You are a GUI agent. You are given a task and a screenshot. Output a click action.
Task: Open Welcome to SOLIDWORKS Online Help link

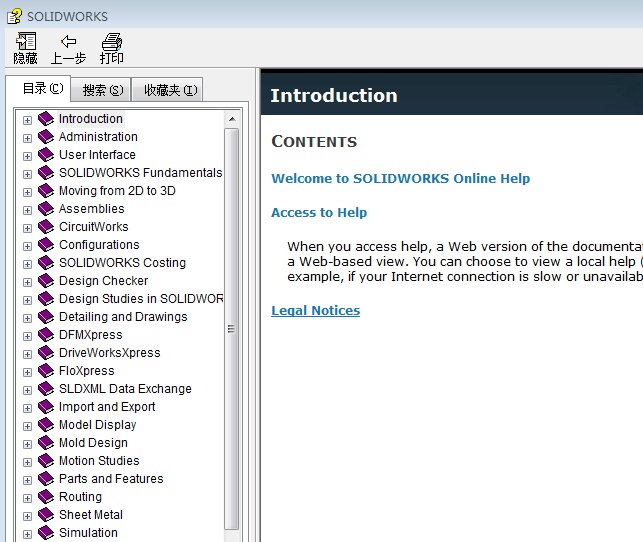401,179
